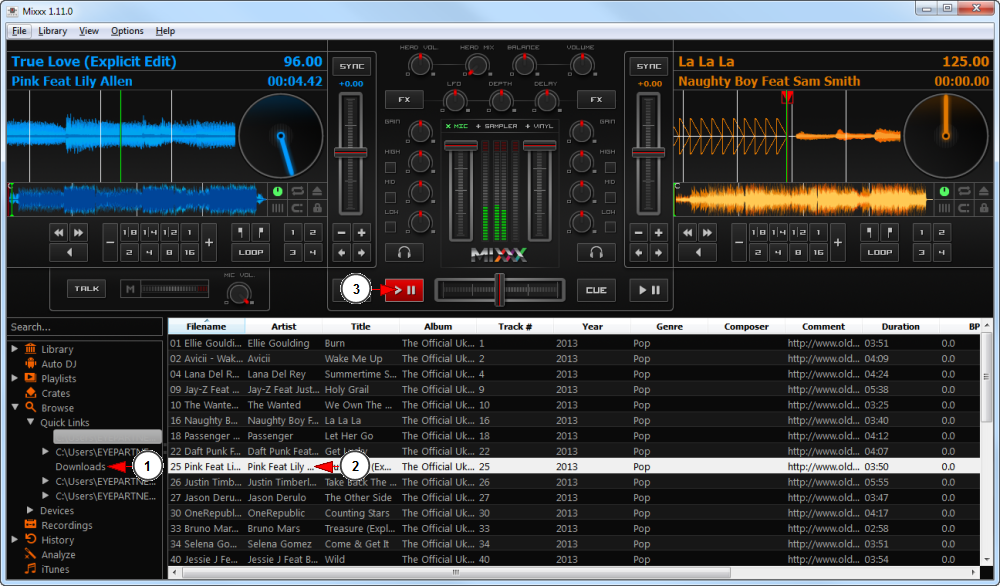Rewind the left deck track

click(59, 233)
